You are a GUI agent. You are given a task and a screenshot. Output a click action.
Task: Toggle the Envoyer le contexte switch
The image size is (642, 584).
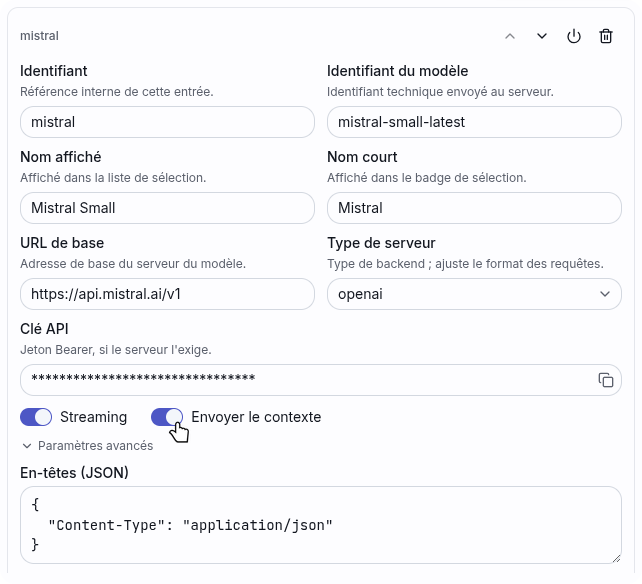pyautogui.click(x=167, y=417)
